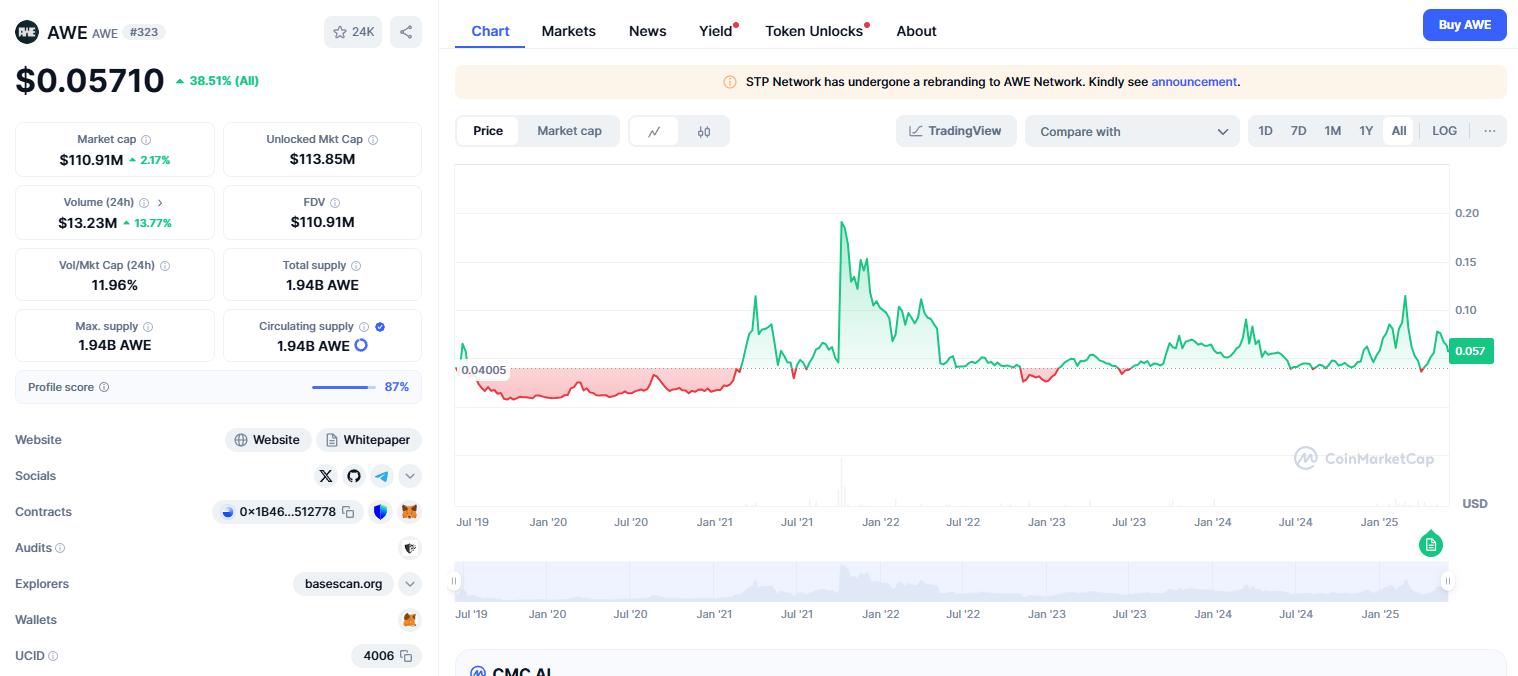Image resolution: width=1518 pixels, height=676 pixels.
Task: Open the X (Twitter) social link
Action: [326, 476]
